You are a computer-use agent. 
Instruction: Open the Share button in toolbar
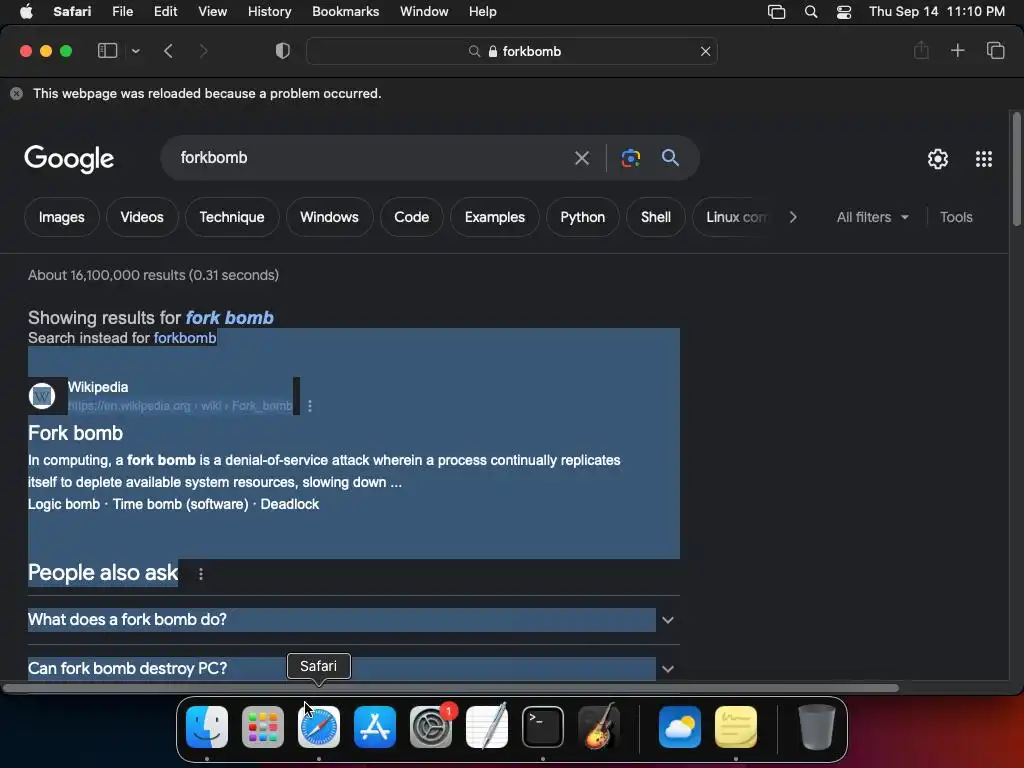[921, 50]
